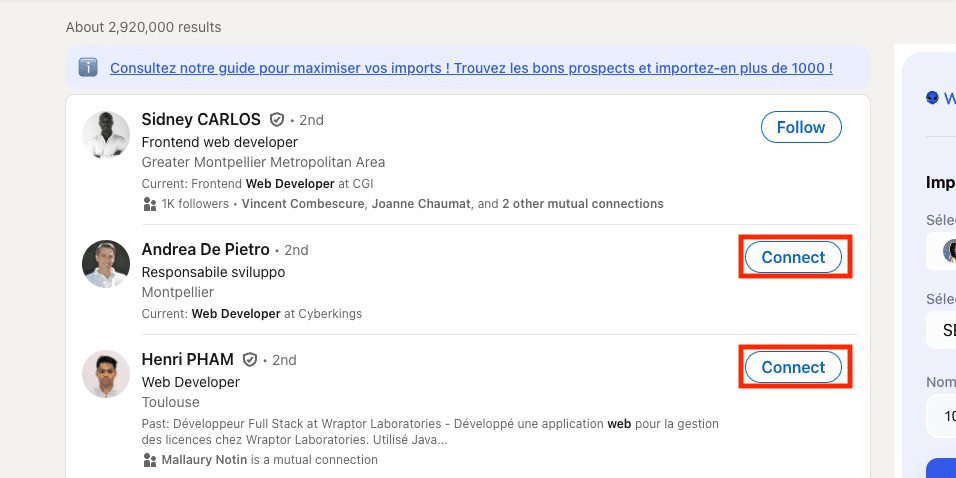
Task: Click 'Toulouse' location under Henri PHAM
Action: 171,402
